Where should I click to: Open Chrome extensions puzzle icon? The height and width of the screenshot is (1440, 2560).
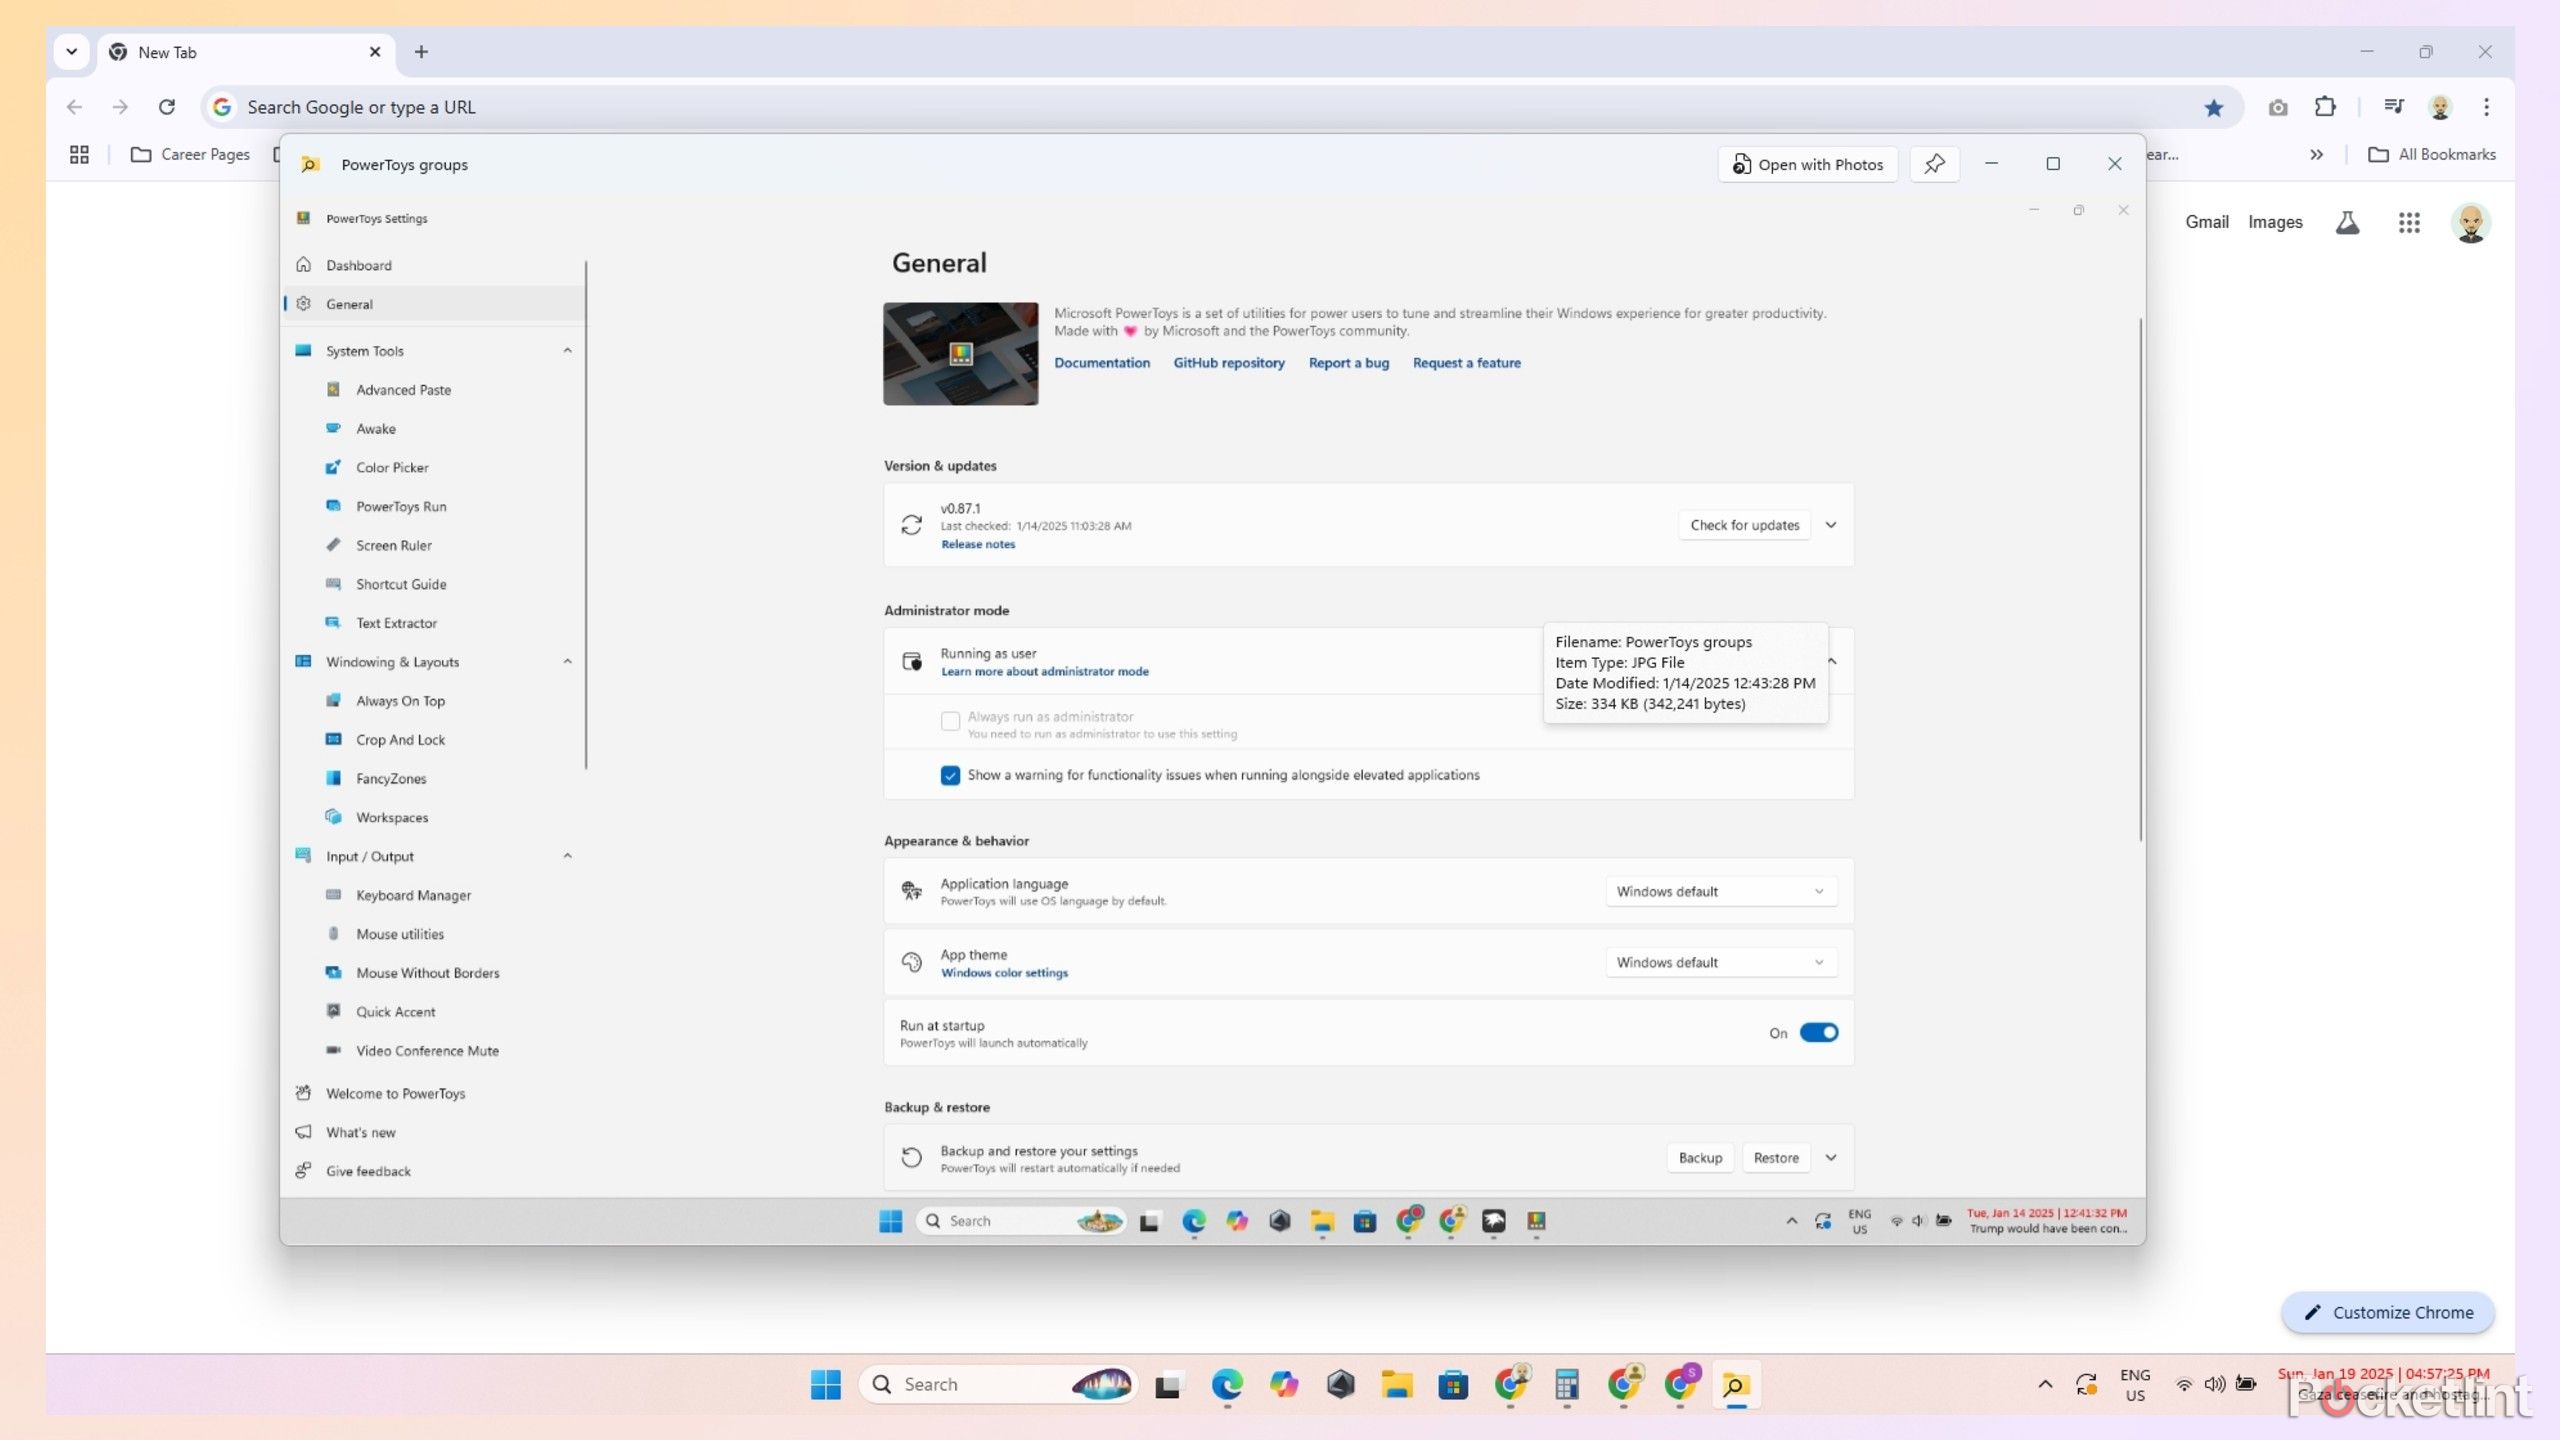(x=2325, y=107)
